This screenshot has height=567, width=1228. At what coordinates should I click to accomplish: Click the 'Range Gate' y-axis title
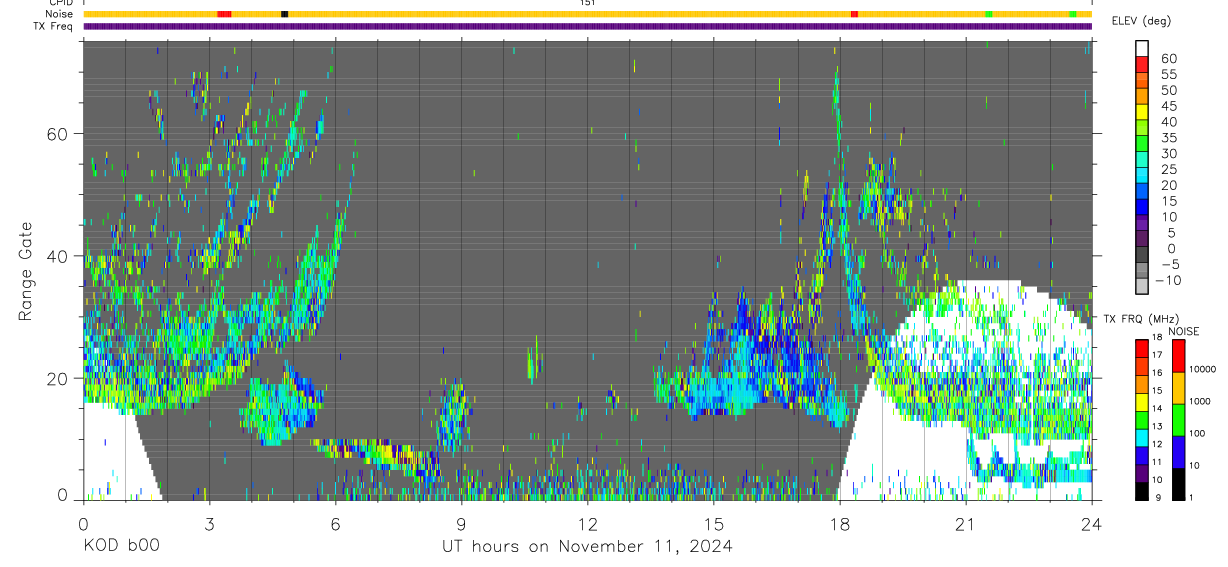[25, 271]
